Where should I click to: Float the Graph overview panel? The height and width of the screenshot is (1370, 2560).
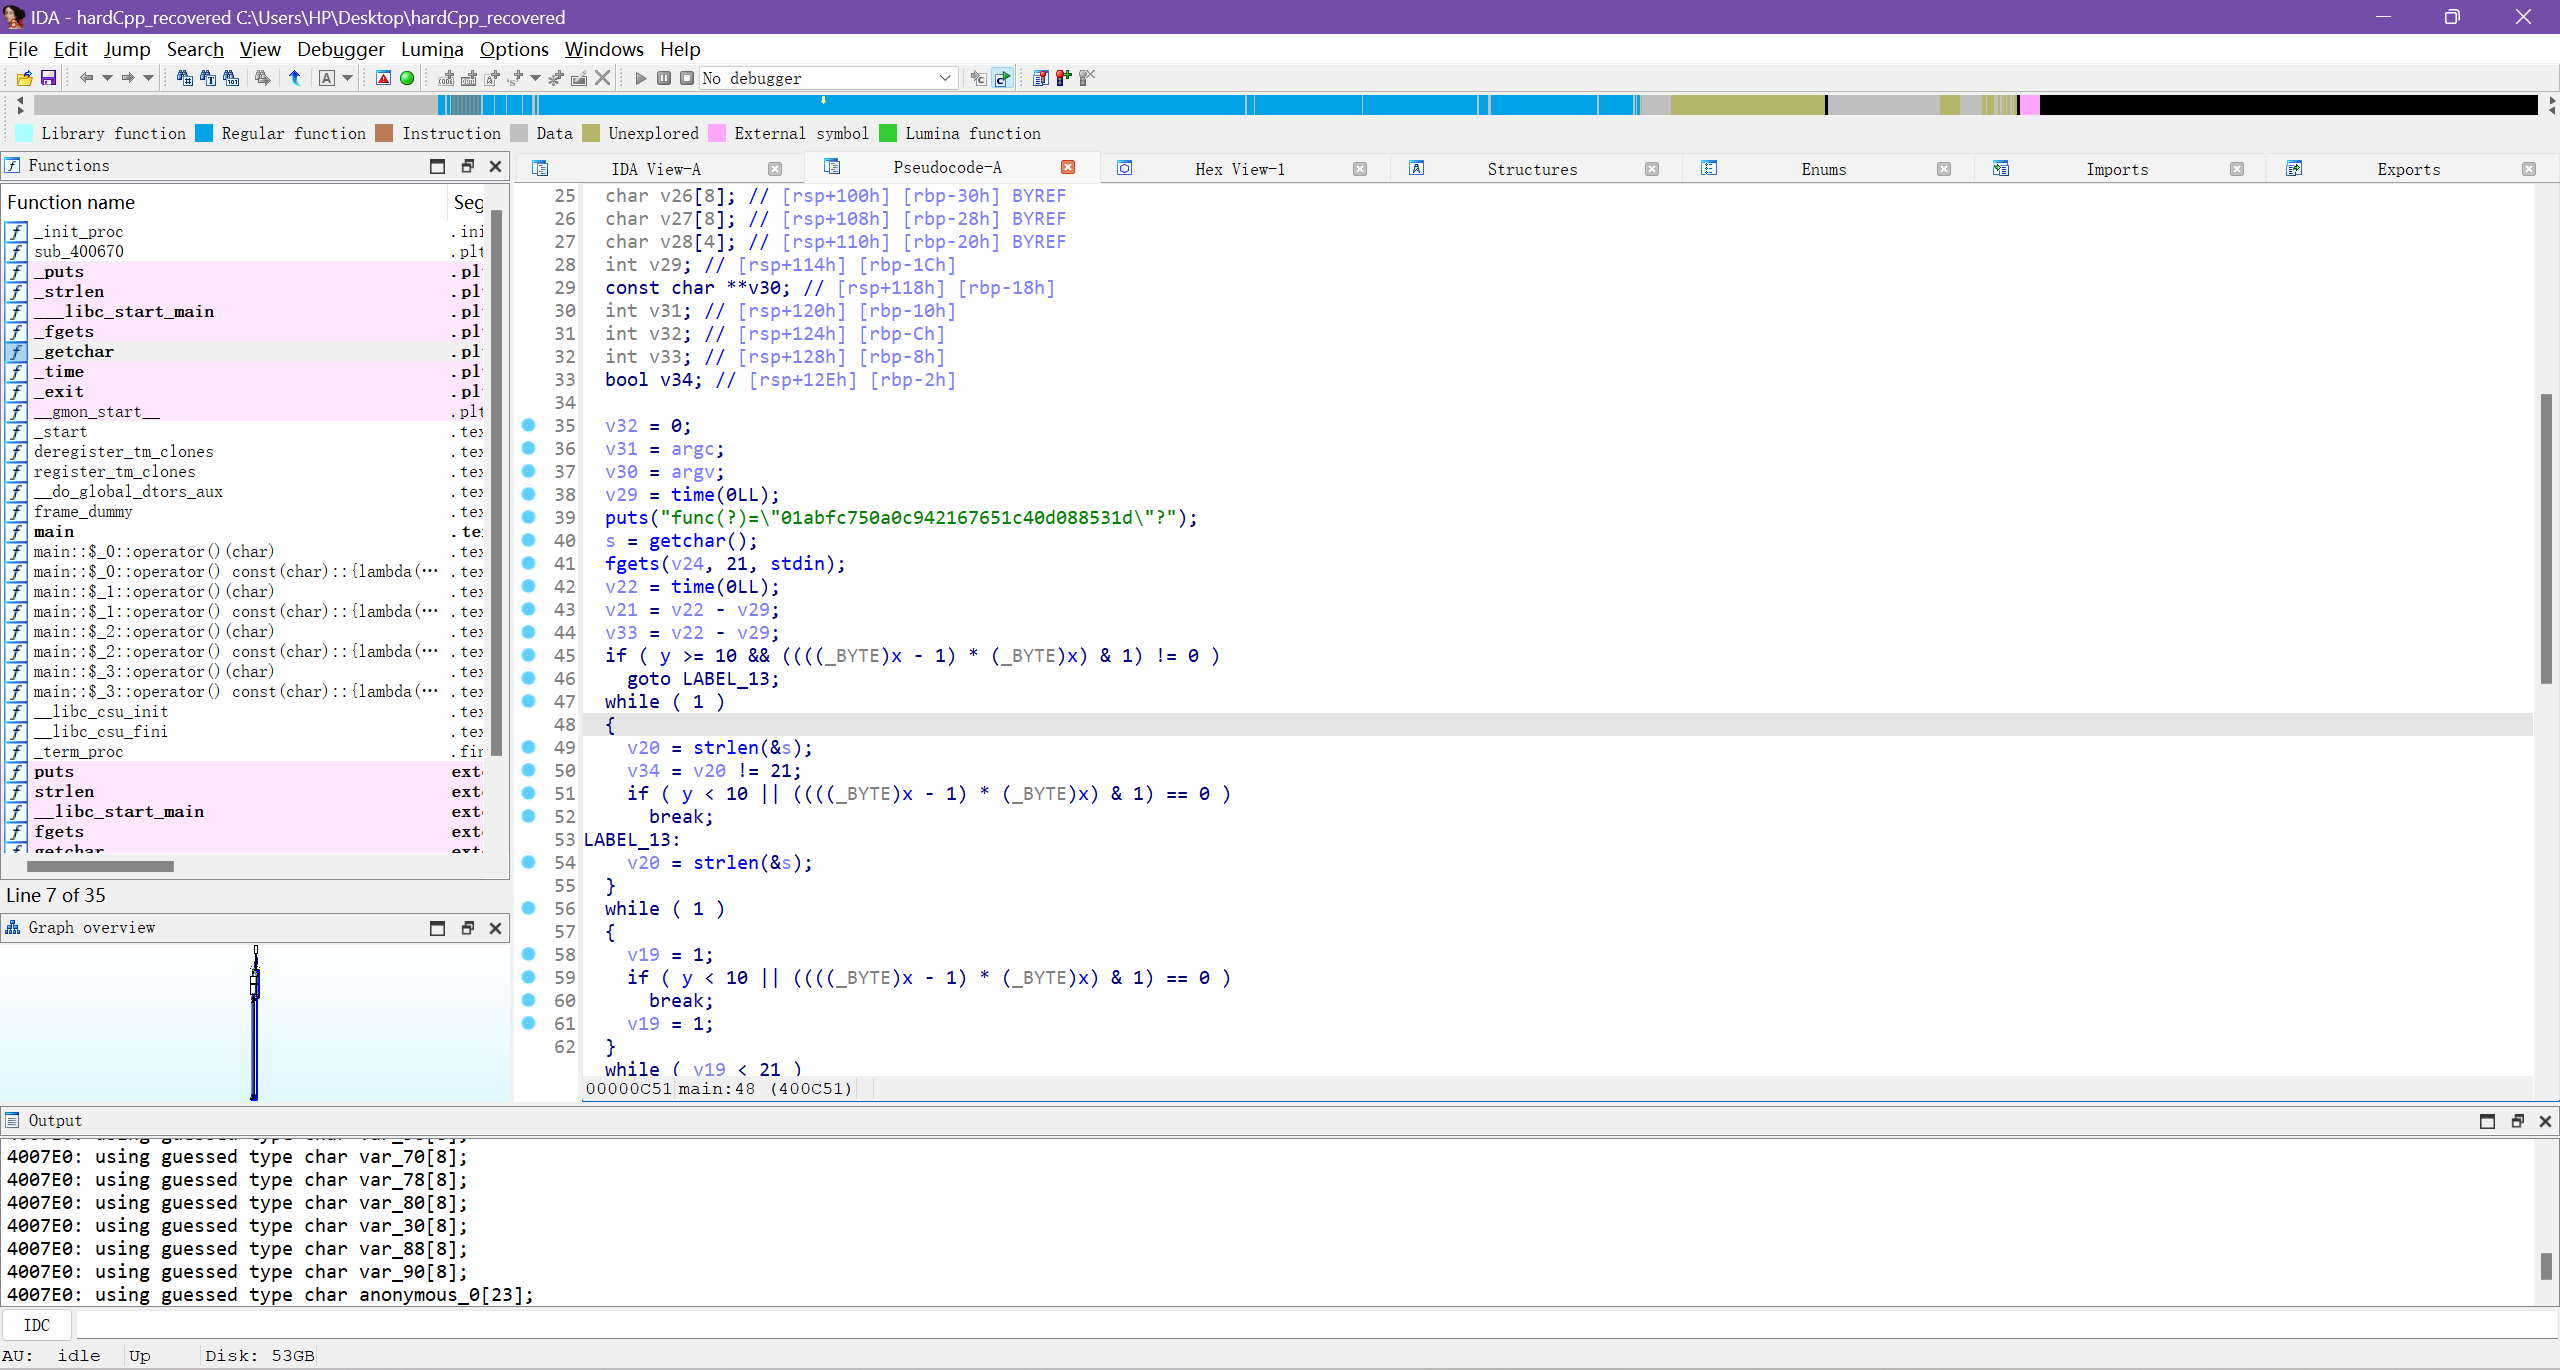click(x=467, y=928)
